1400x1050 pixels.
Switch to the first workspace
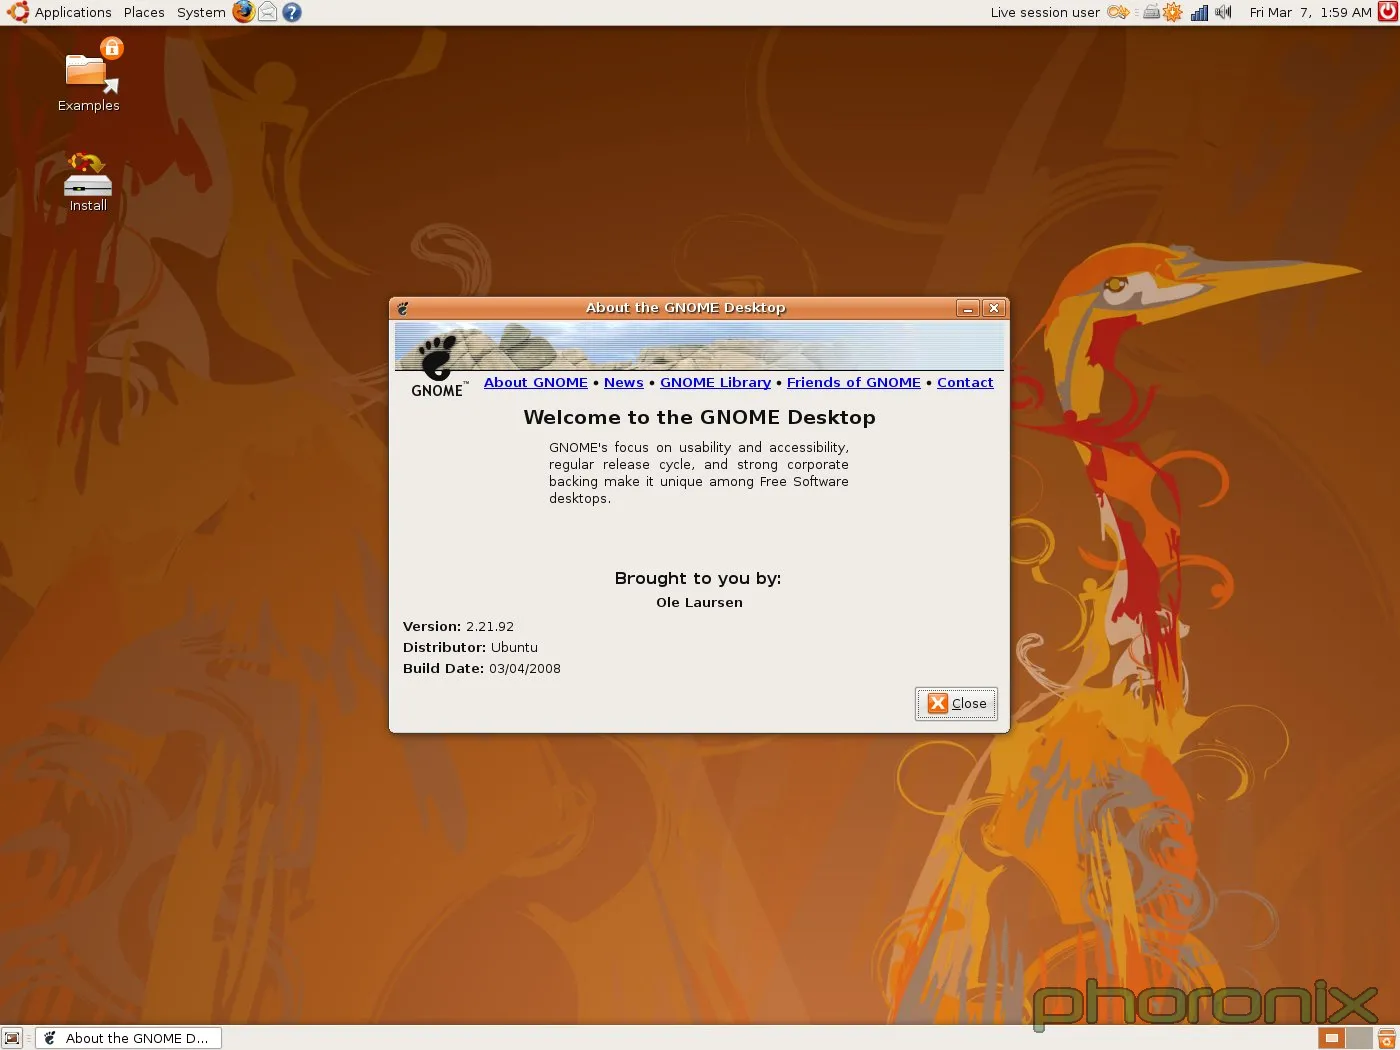tap(1331, 1038)
